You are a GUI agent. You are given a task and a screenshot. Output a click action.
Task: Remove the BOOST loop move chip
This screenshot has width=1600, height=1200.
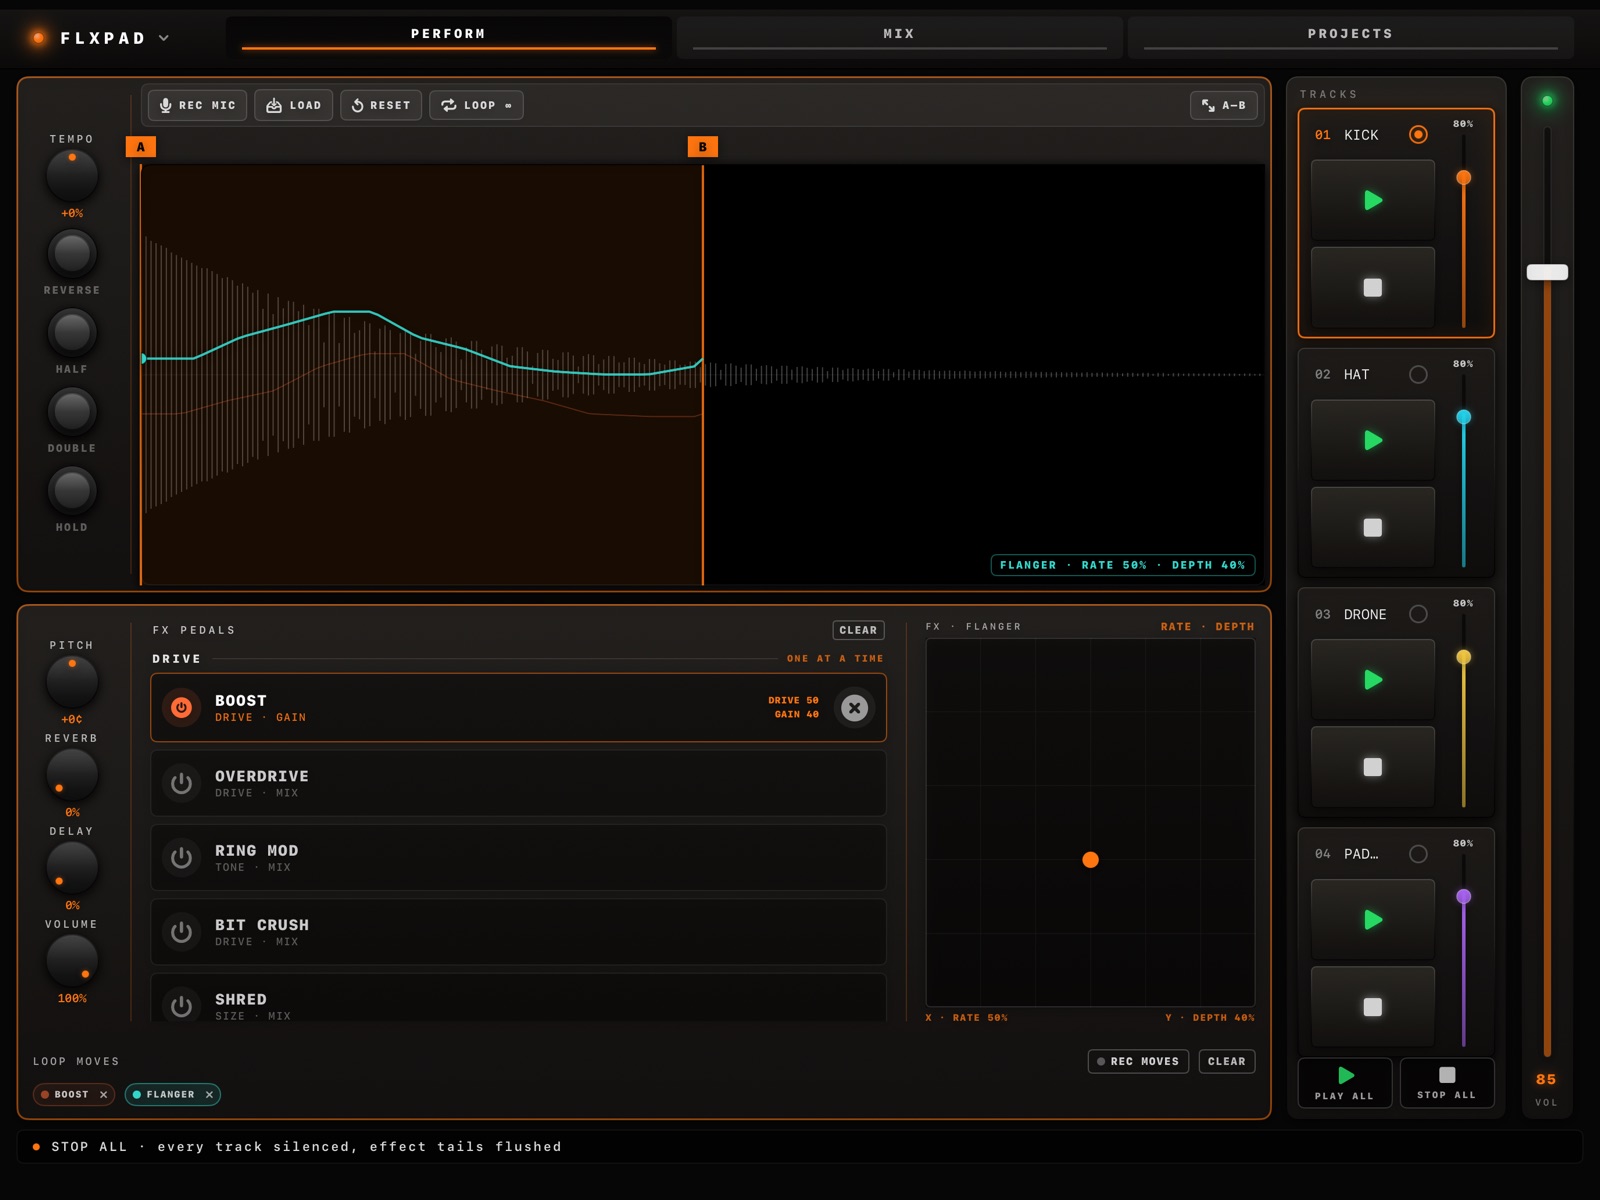103,1095
